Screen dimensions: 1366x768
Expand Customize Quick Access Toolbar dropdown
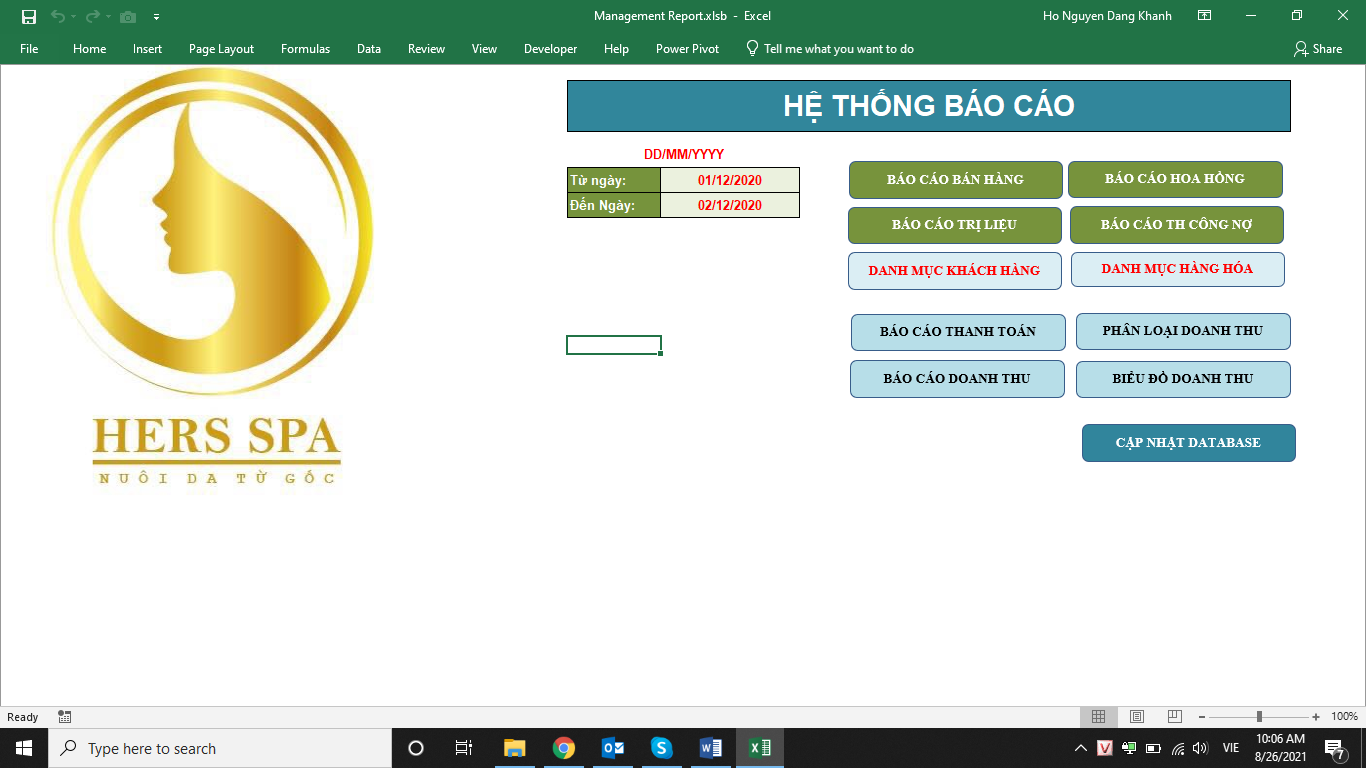(156, 17)
